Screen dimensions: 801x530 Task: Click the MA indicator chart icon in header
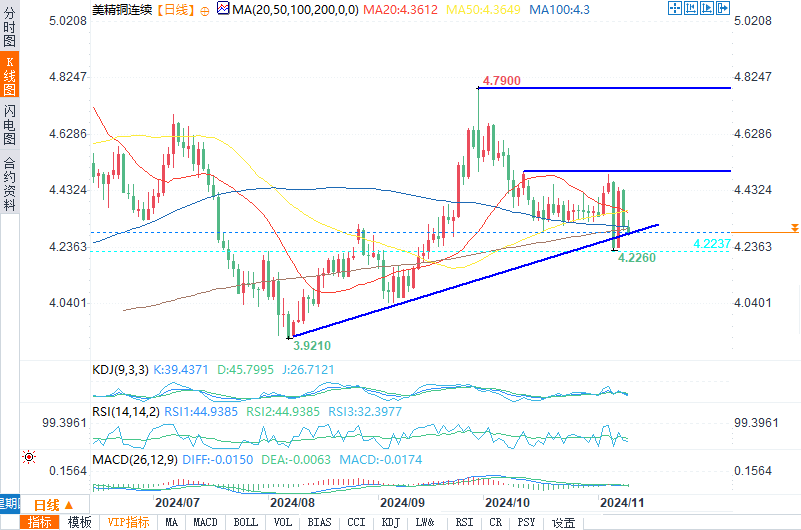pyautogui.click(x=223, y=9)
